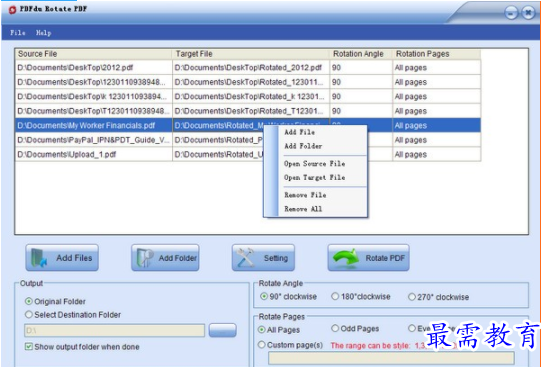Open the Setting button
The height and width of the screenshot is (367, 548).
click(263, 258)
